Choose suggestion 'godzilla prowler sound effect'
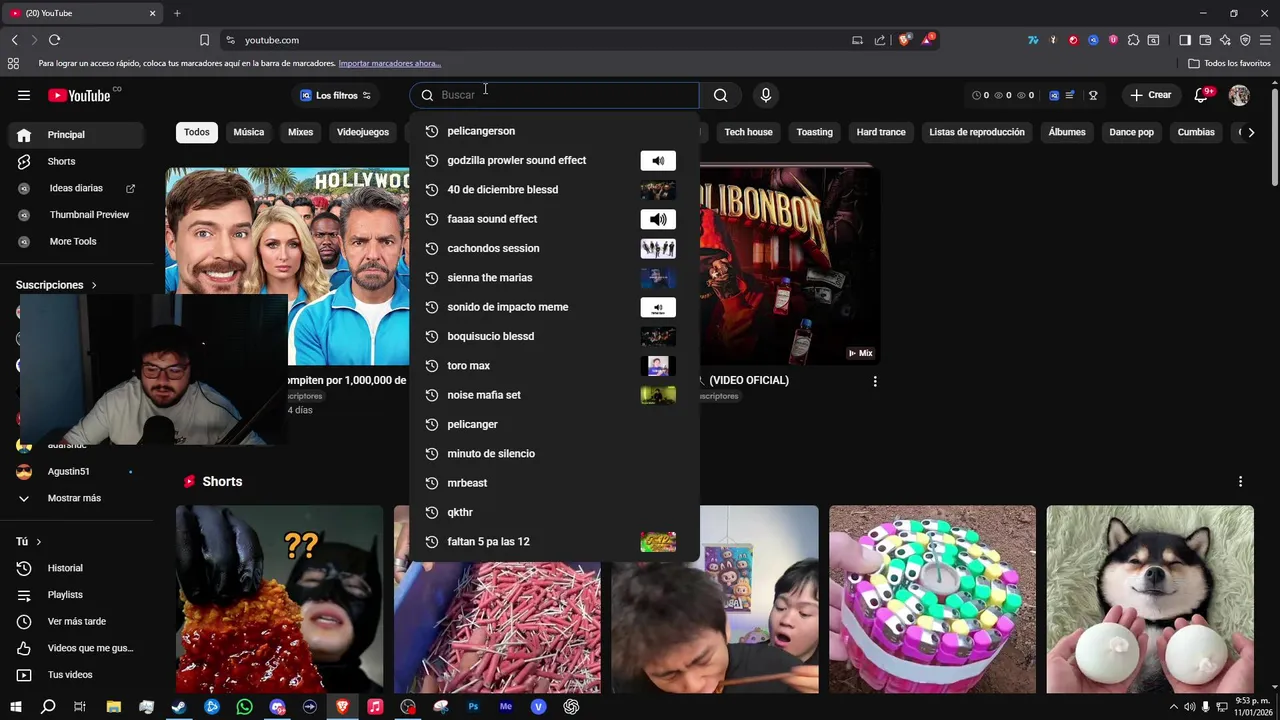This screenshot has width=1280, height=720. pos(554,160)
